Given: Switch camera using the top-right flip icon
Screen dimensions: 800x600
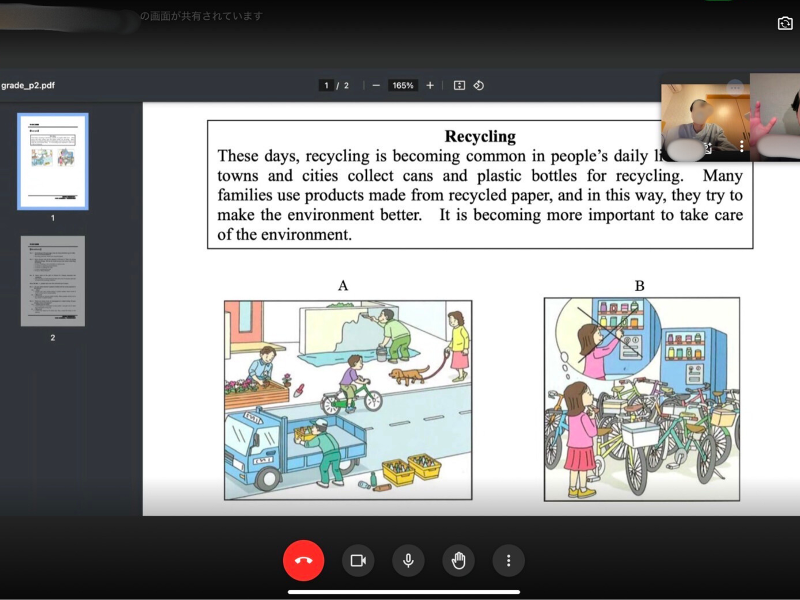Looking at the screenshot, I should pos(784,23).
